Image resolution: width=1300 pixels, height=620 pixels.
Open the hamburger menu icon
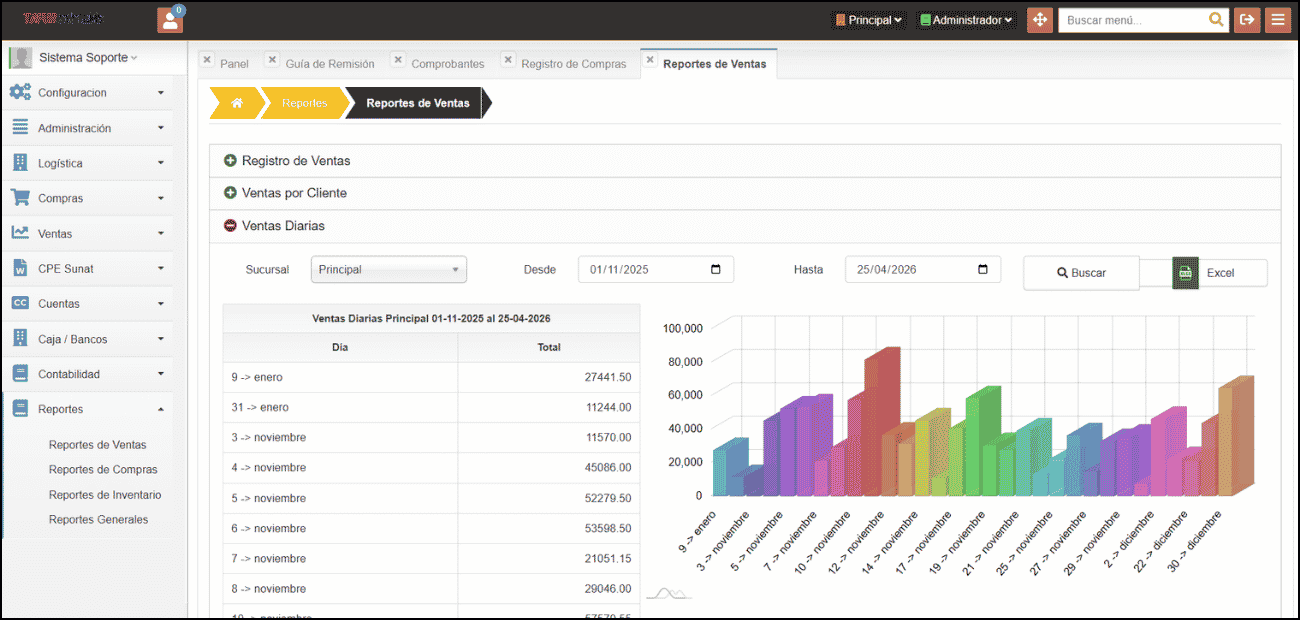pos(1277,19)
